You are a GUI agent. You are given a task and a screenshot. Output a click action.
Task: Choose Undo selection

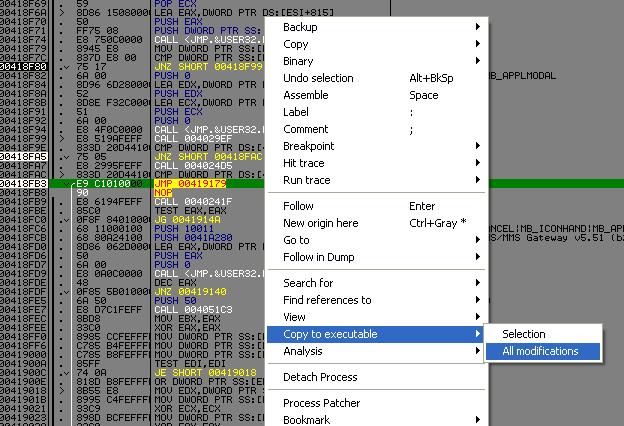(376, 78)
